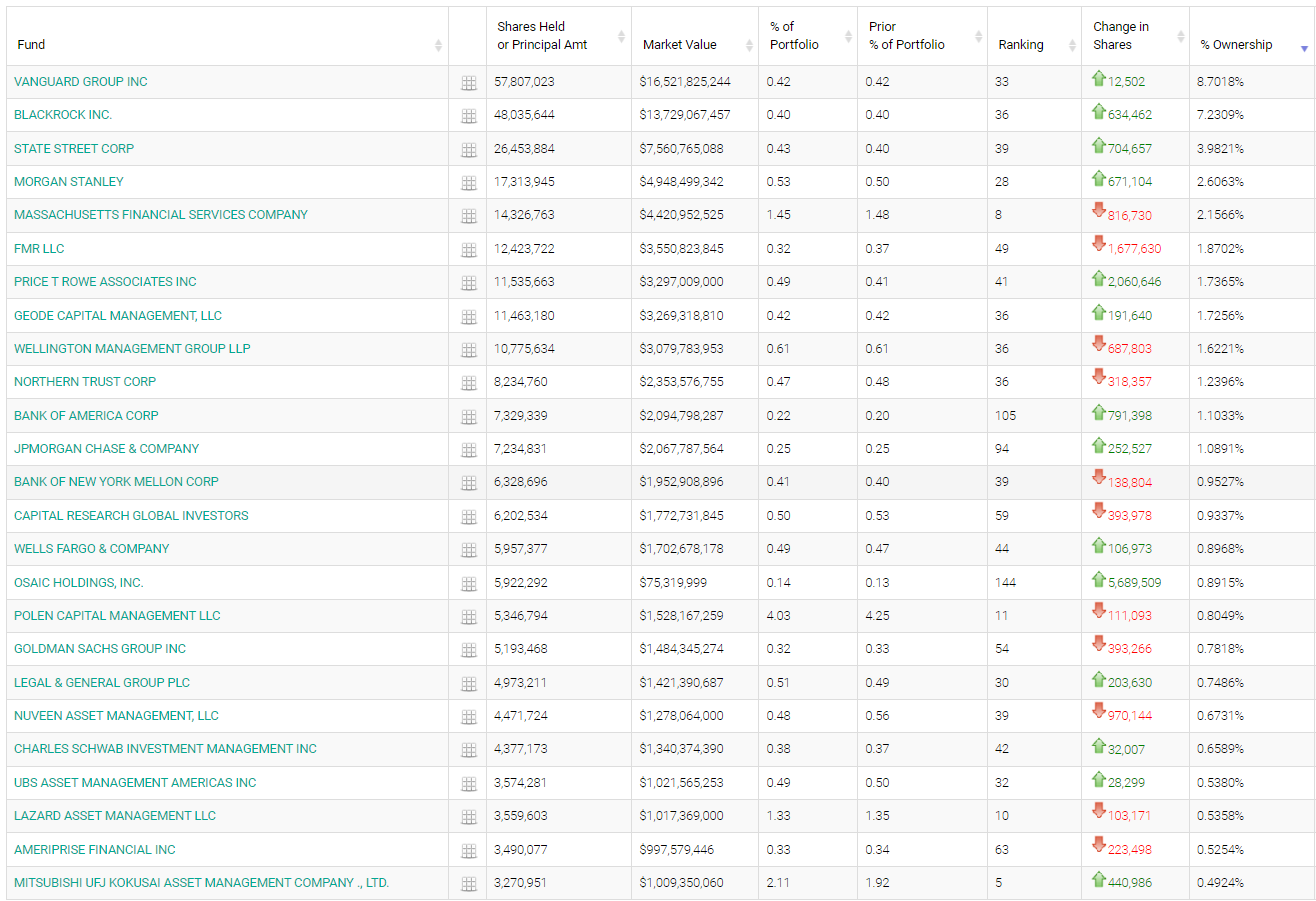1316x901 pixels.
Task: Select Wells Fargo ownership 0.8968%
Action: (x=1220, y=549)
